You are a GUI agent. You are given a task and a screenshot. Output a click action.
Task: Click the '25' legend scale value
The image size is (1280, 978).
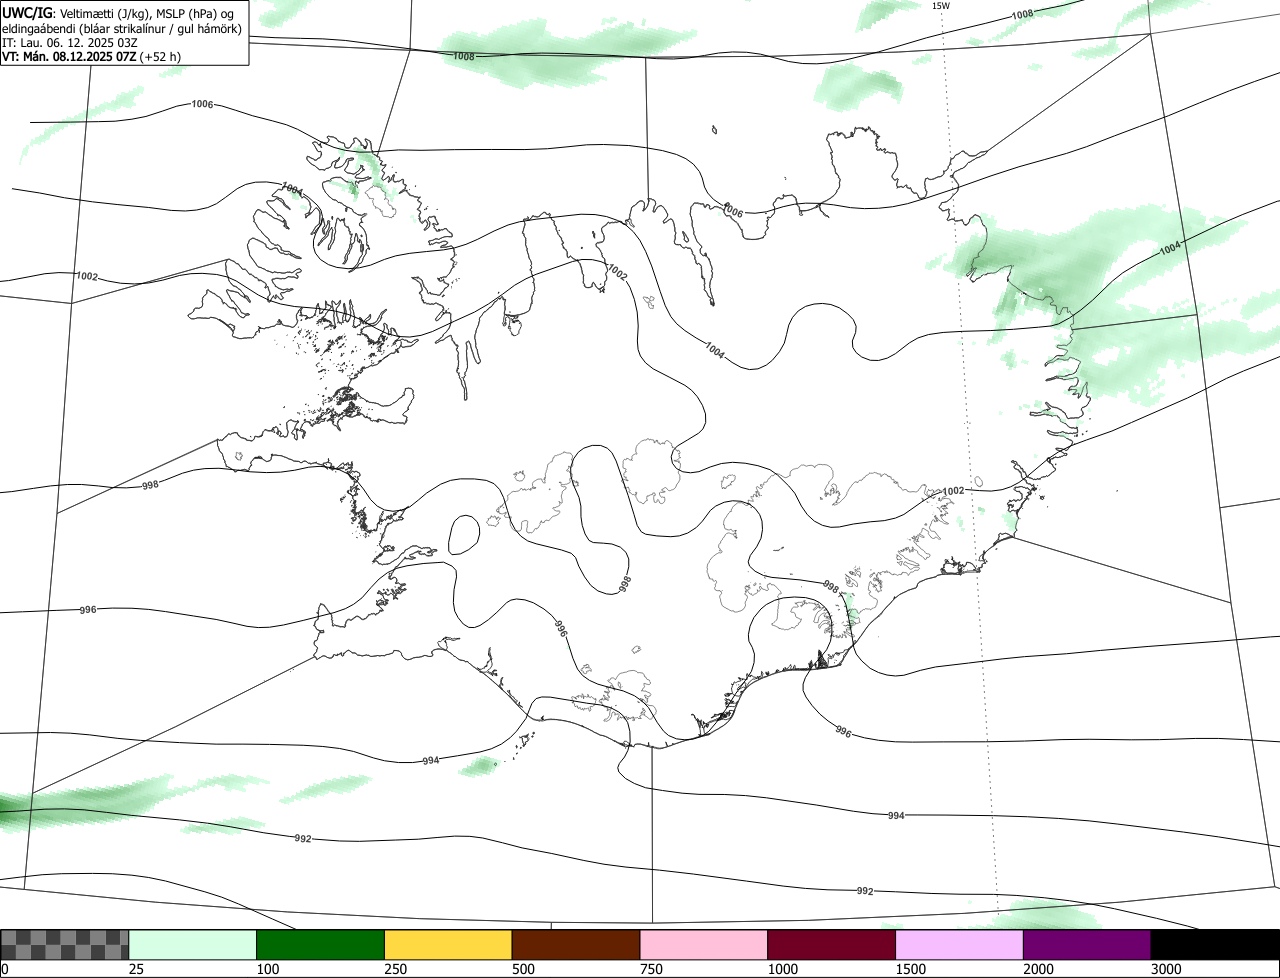(x=136, y=969)
